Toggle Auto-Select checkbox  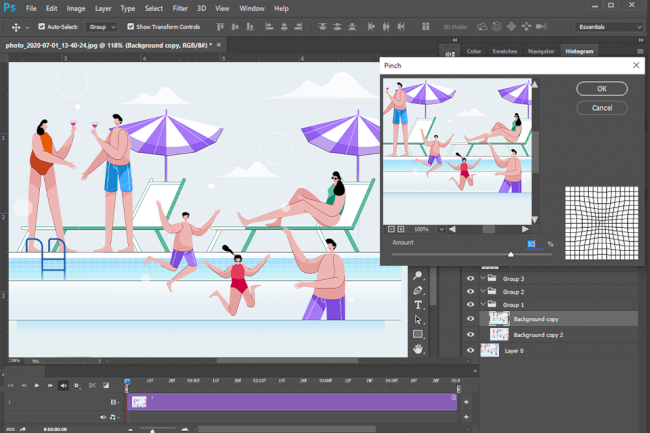41,27
